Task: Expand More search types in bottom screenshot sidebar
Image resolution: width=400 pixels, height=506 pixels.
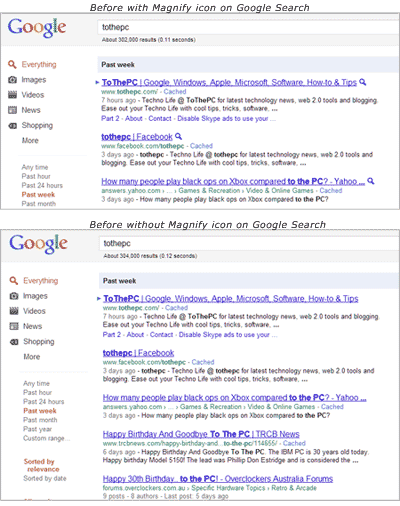Action: pos(32,357)
